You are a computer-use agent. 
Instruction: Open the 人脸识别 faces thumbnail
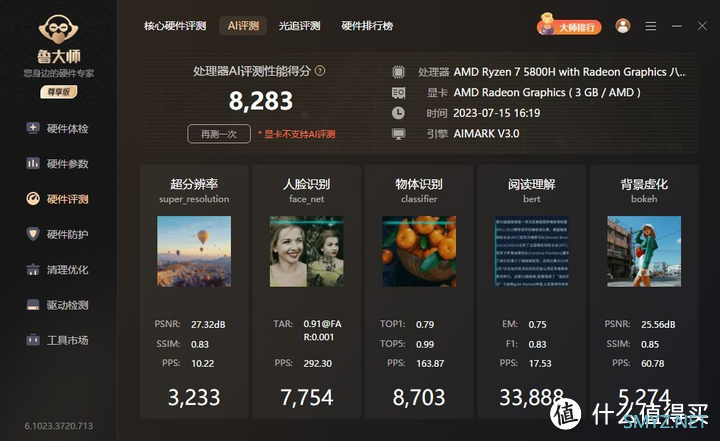306,251
